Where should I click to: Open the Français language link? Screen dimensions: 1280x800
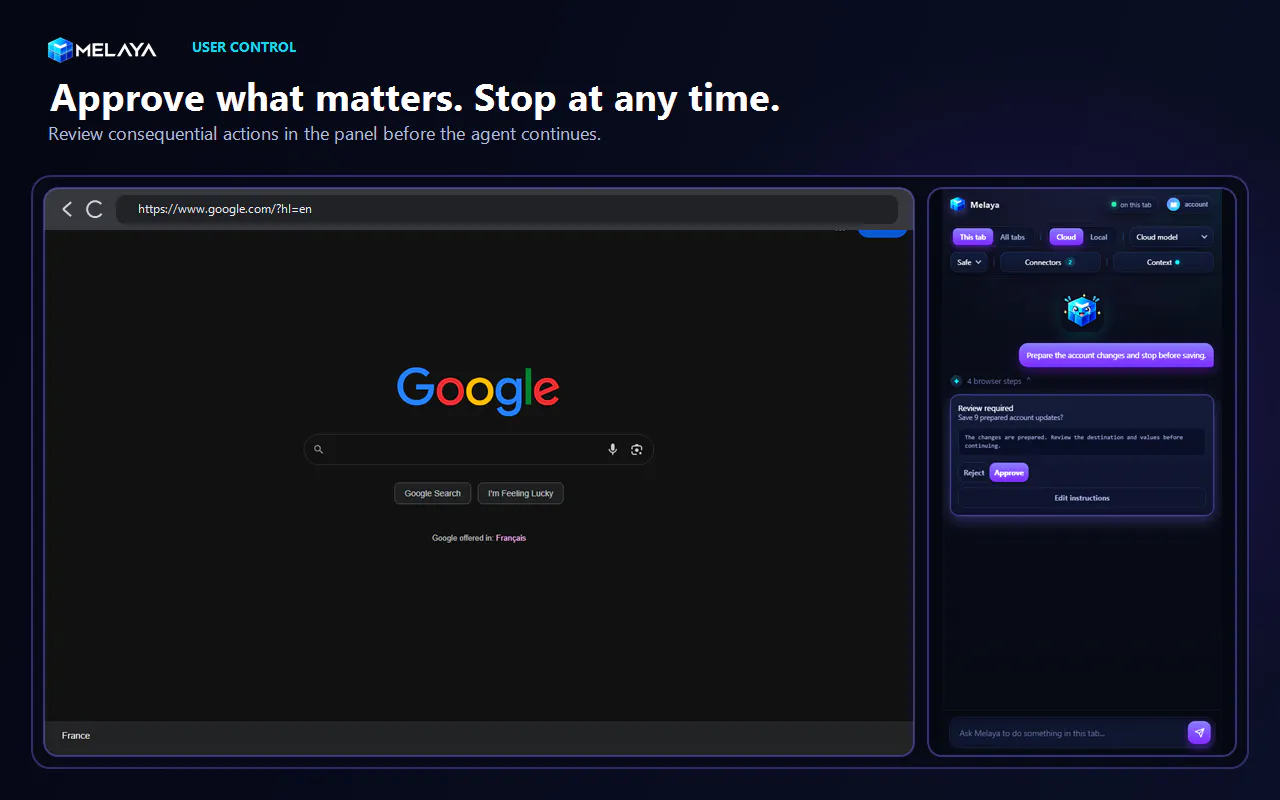(511, 538)
